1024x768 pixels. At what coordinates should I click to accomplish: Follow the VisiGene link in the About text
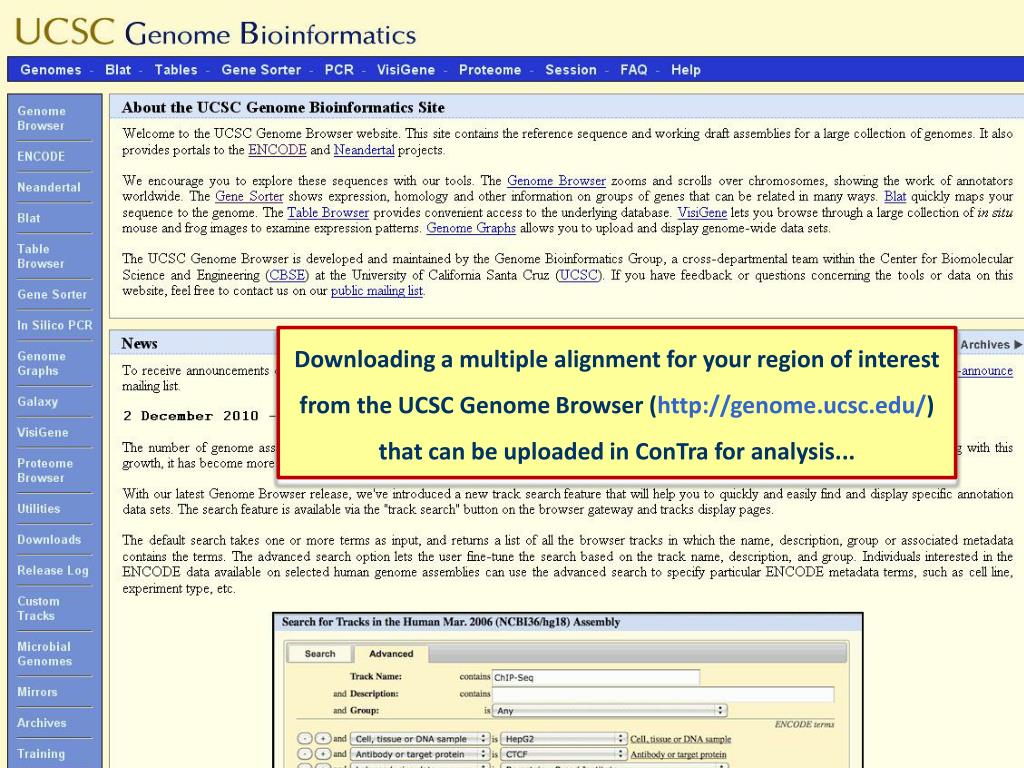pos(702,213)
